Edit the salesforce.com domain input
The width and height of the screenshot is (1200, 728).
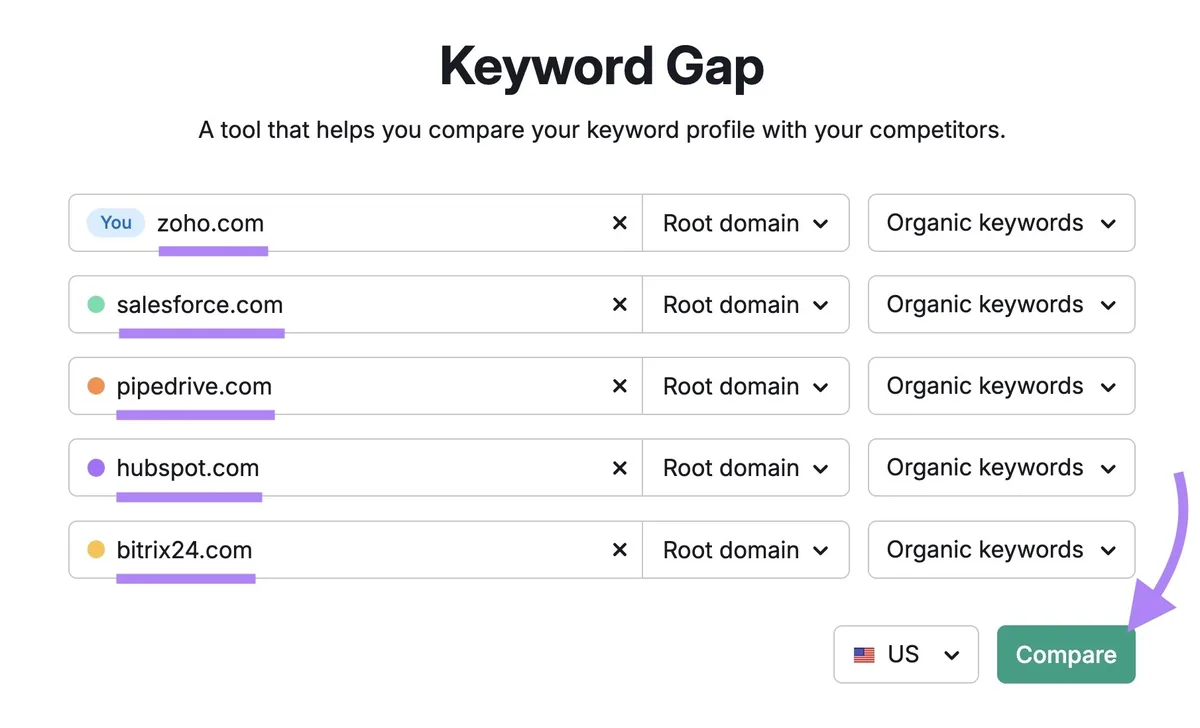pyautogui.click(x=355, y=305)
